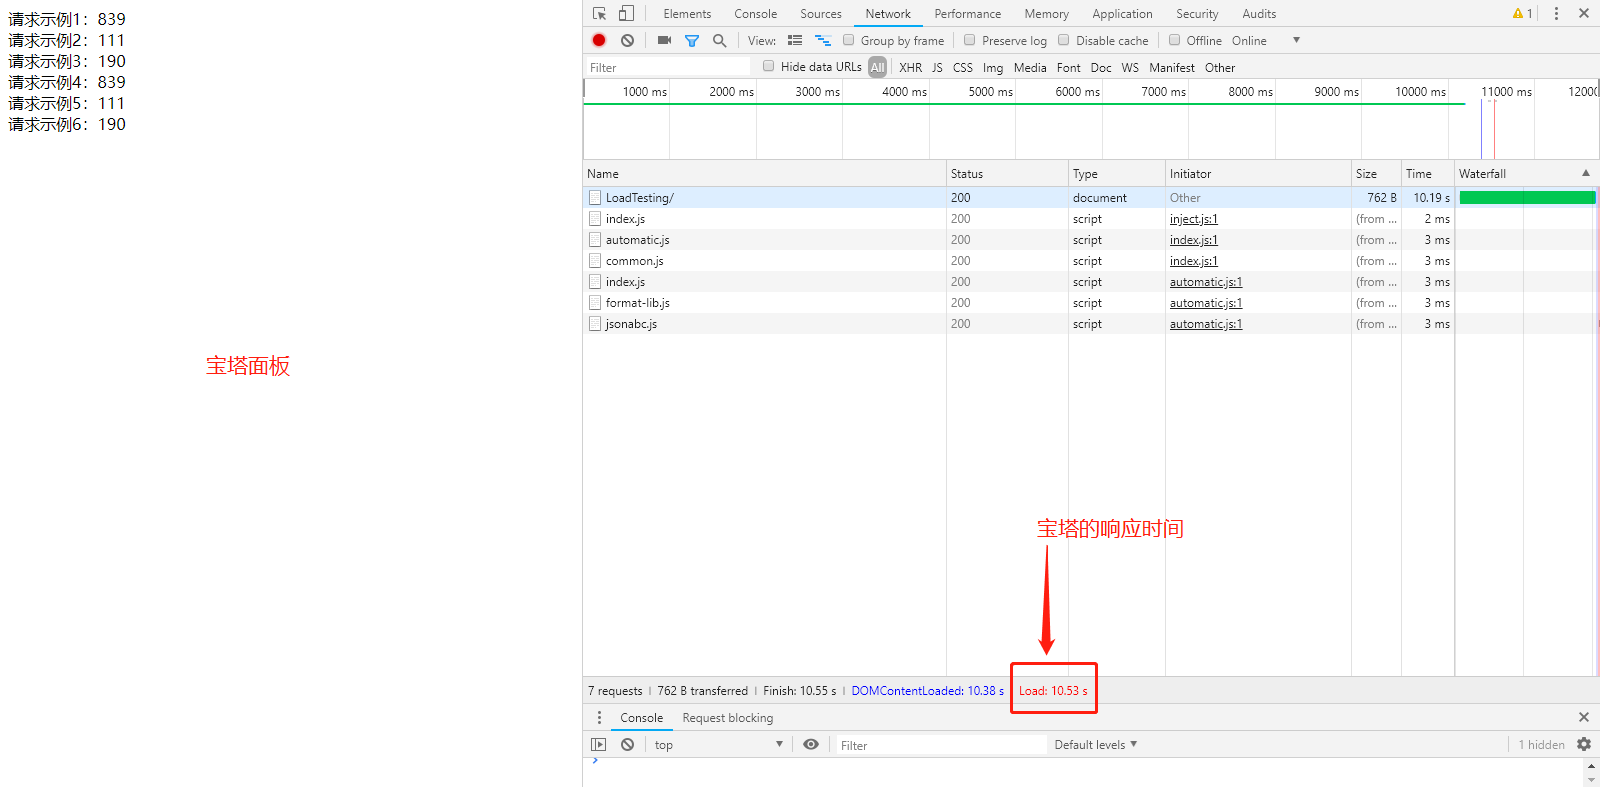The image size is (1600, 787).
Task: Click the network Filter text field
Action: (x=667, y=67)
